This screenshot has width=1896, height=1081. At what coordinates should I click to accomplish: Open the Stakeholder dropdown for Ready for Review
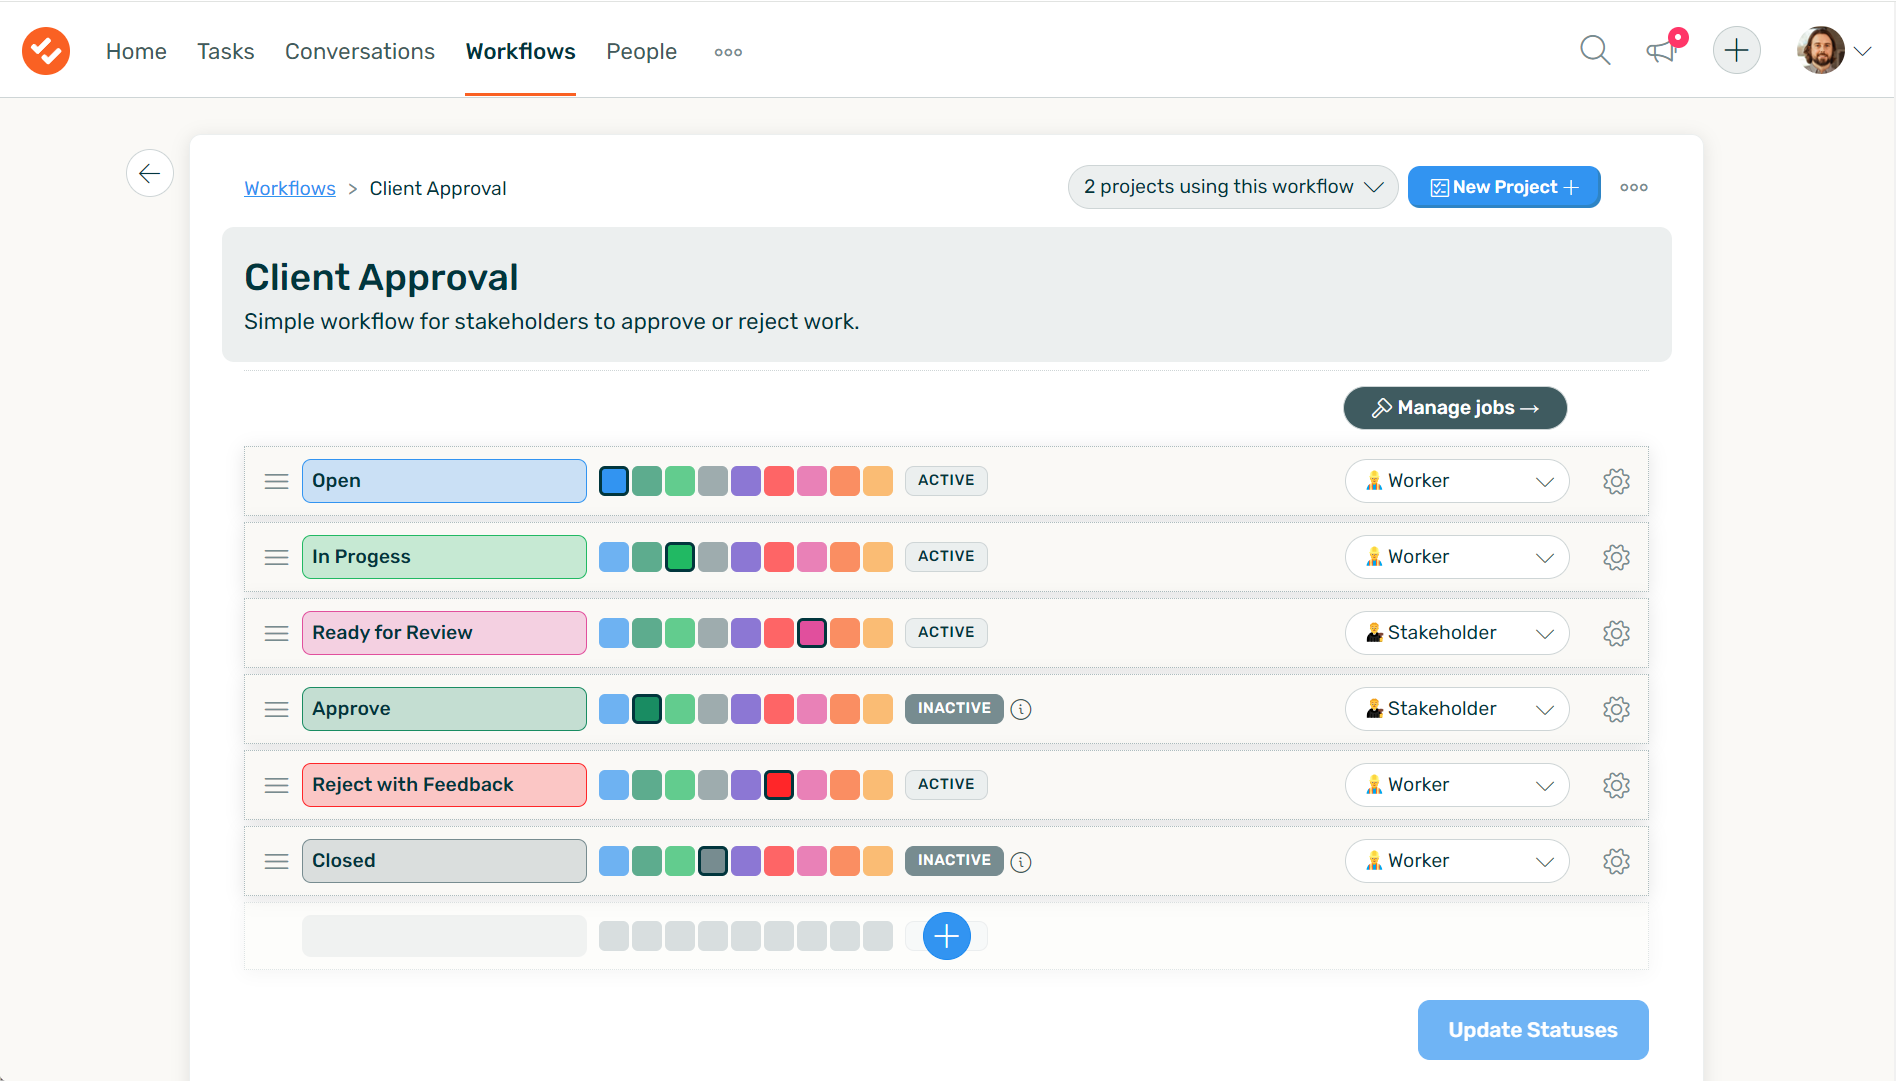click(1457, 633)
